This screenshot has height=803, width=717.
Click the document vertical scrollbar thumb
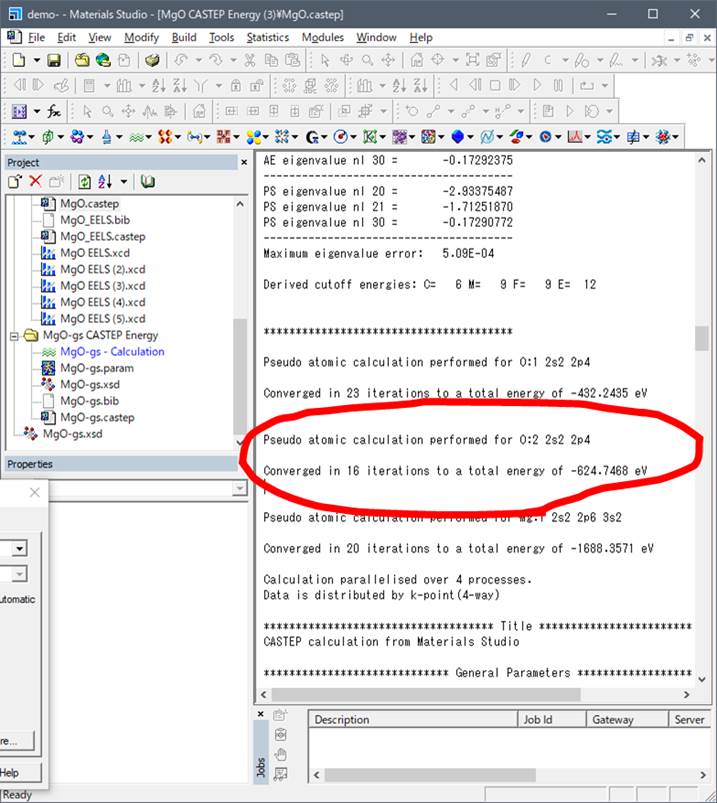[x=702, y=338]
